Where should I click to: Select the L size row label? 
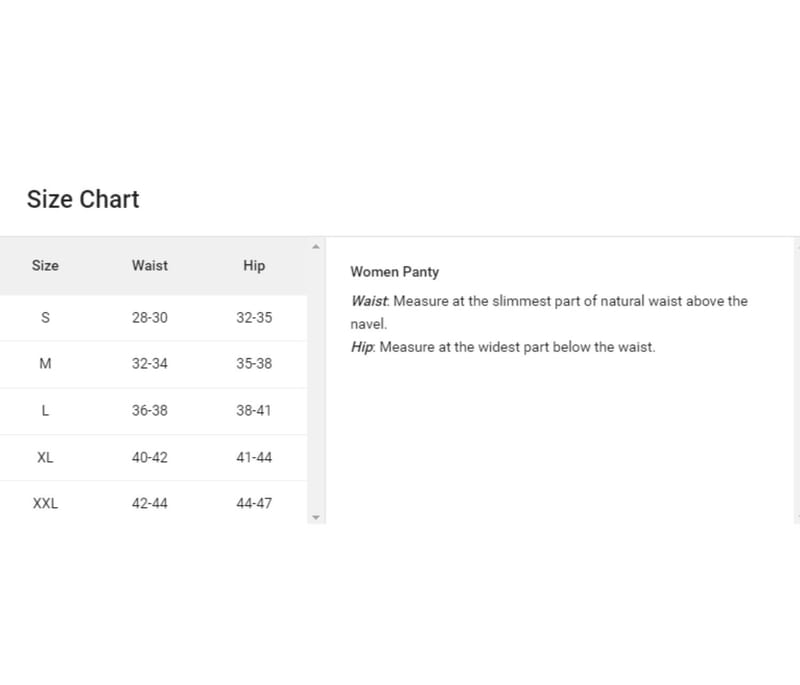[x=45, y=410]
